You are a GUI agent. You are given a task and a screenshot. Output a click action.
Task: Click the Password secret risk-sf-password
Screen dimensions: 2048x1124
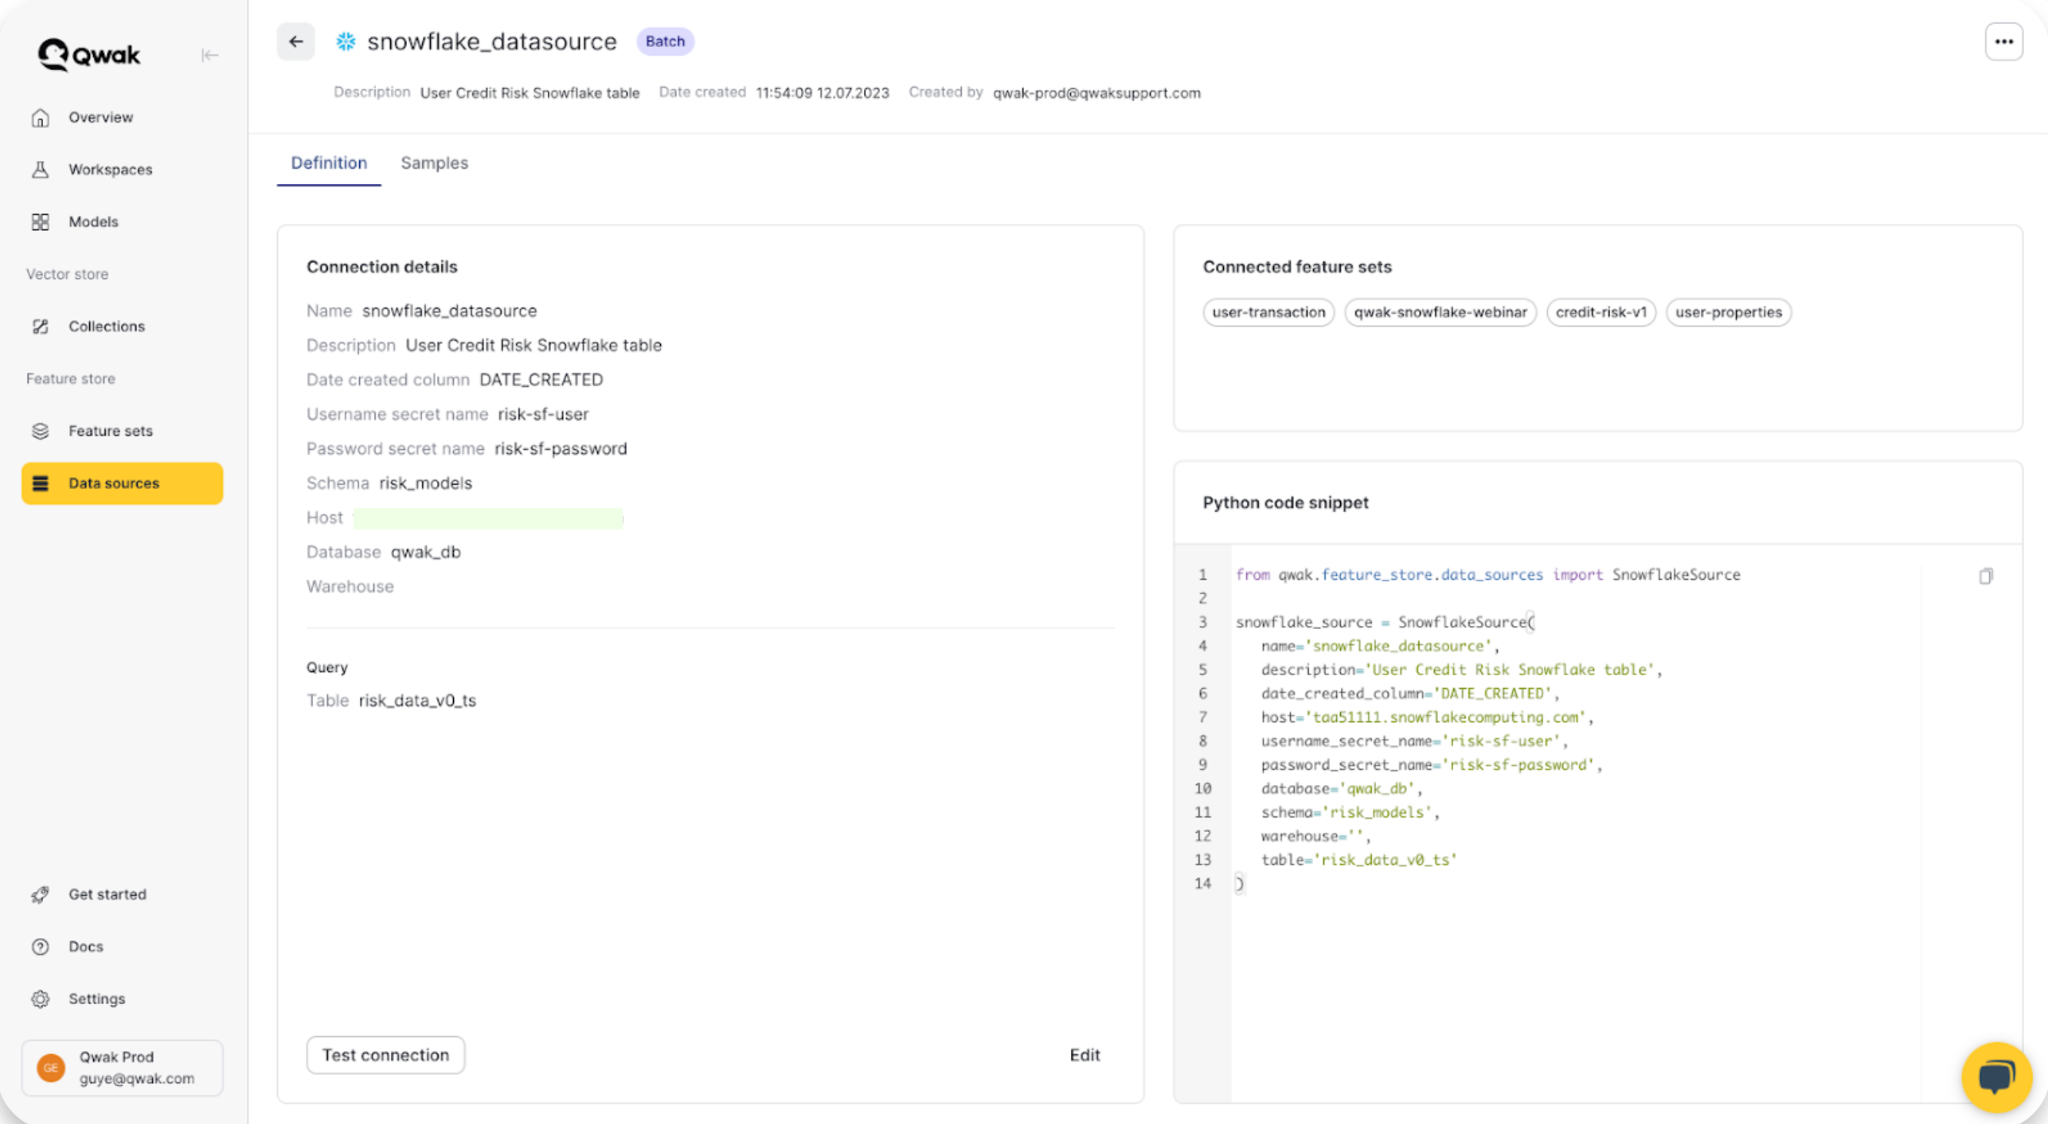tap(561, 449)
